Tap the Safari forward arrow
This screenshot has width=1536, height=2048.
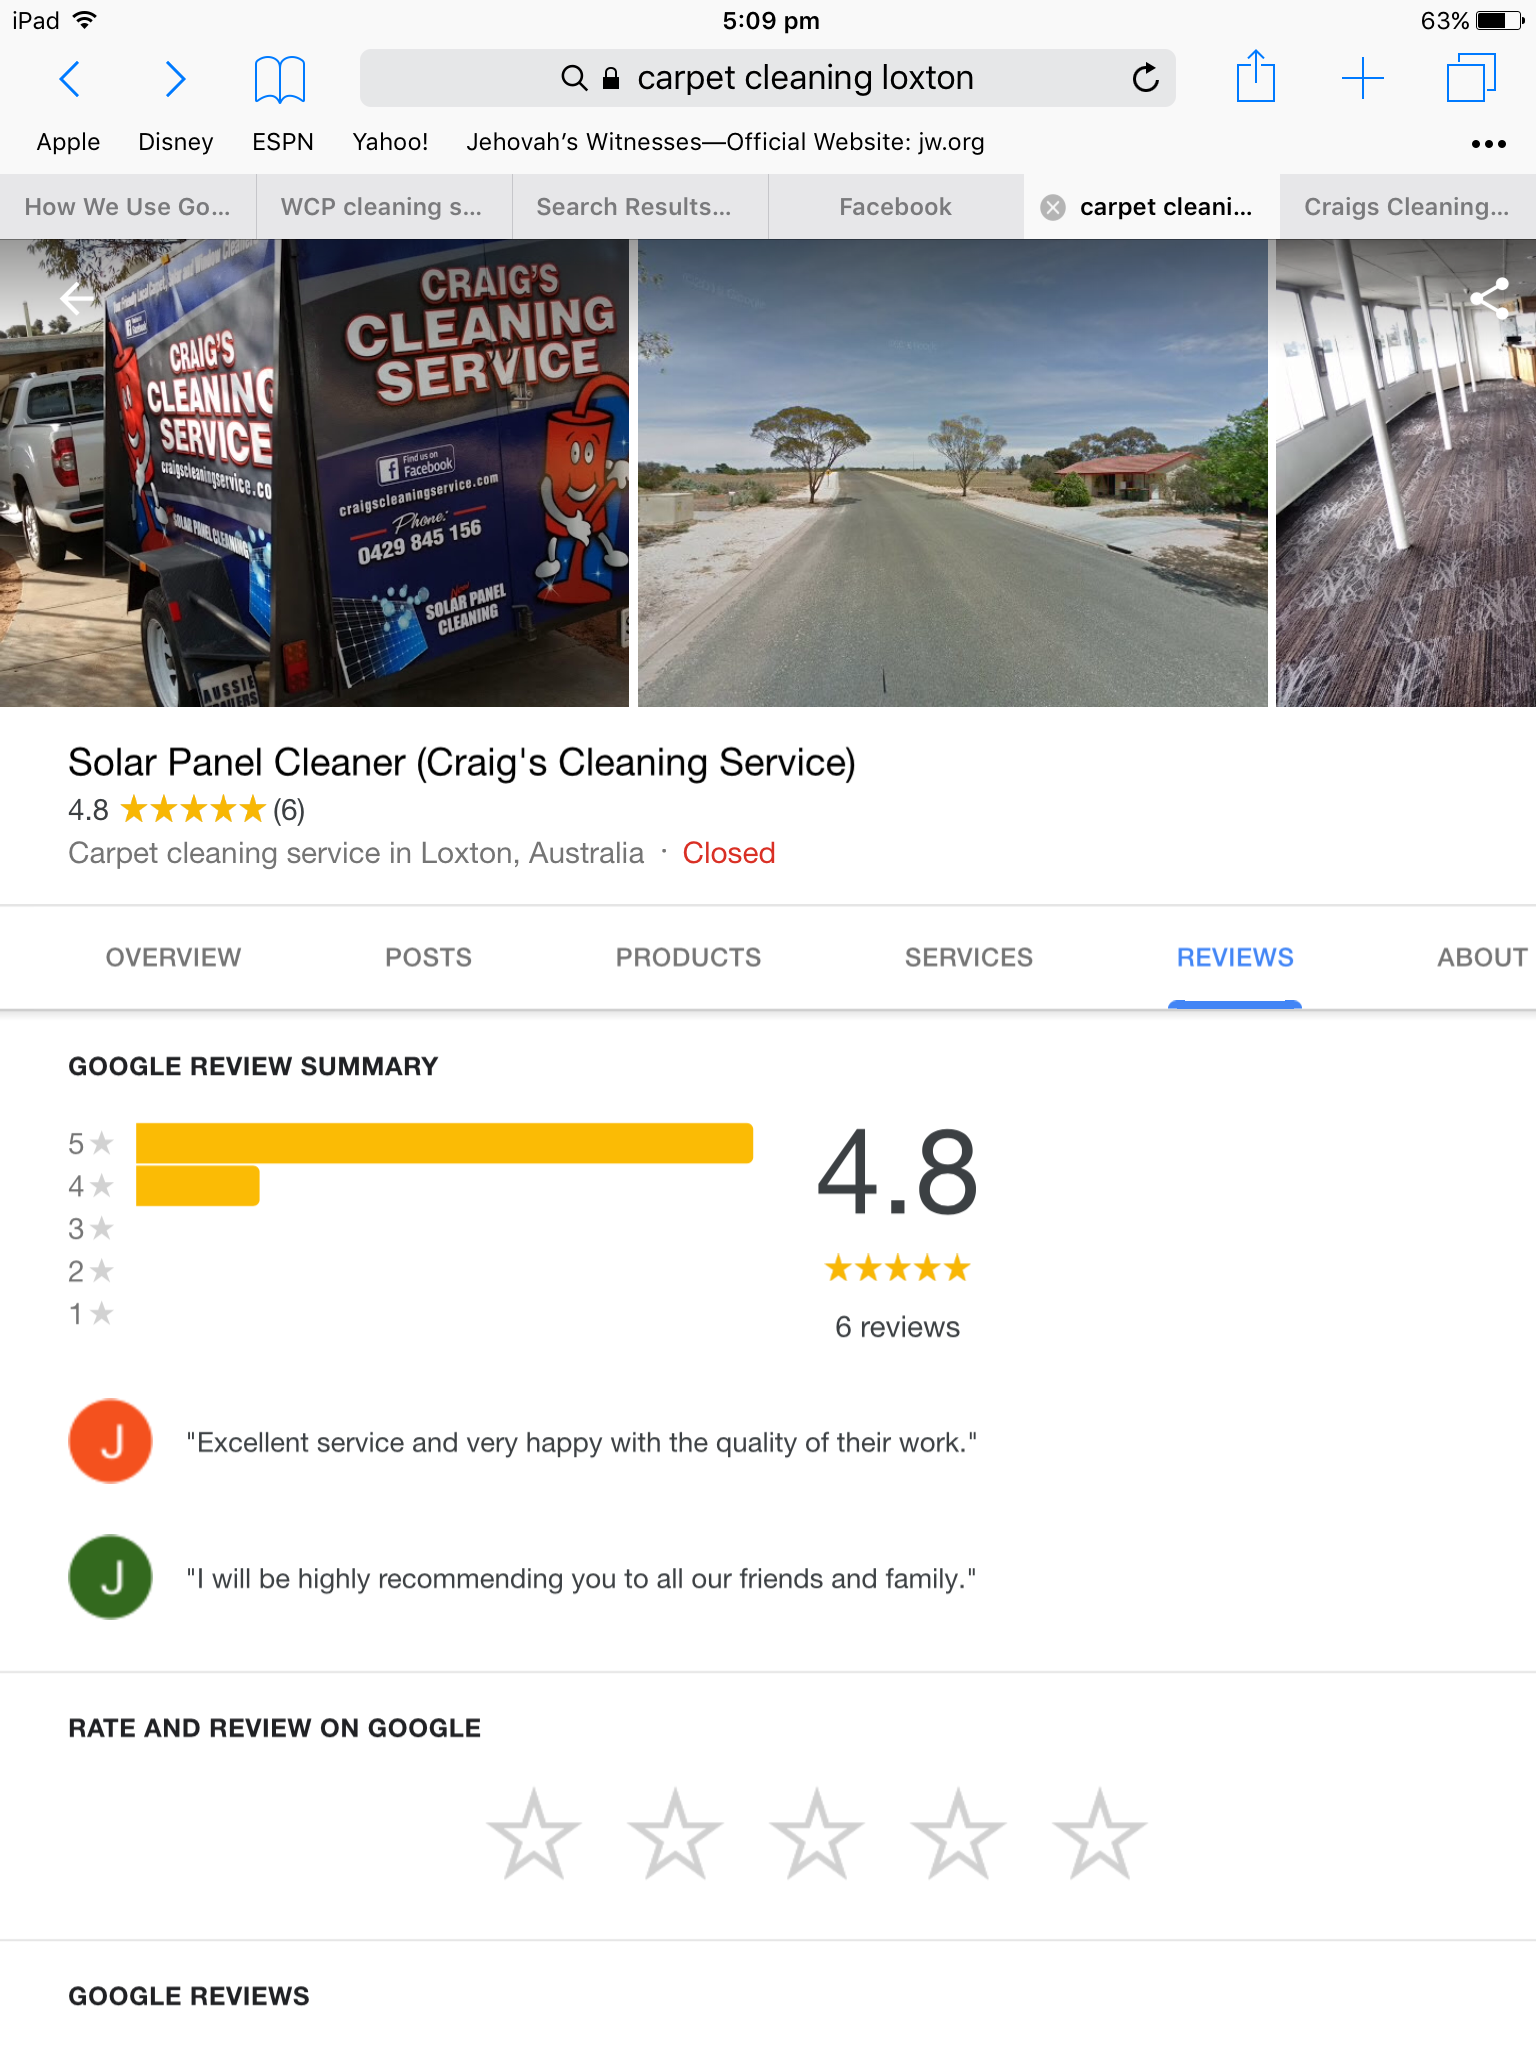point(175,79)
